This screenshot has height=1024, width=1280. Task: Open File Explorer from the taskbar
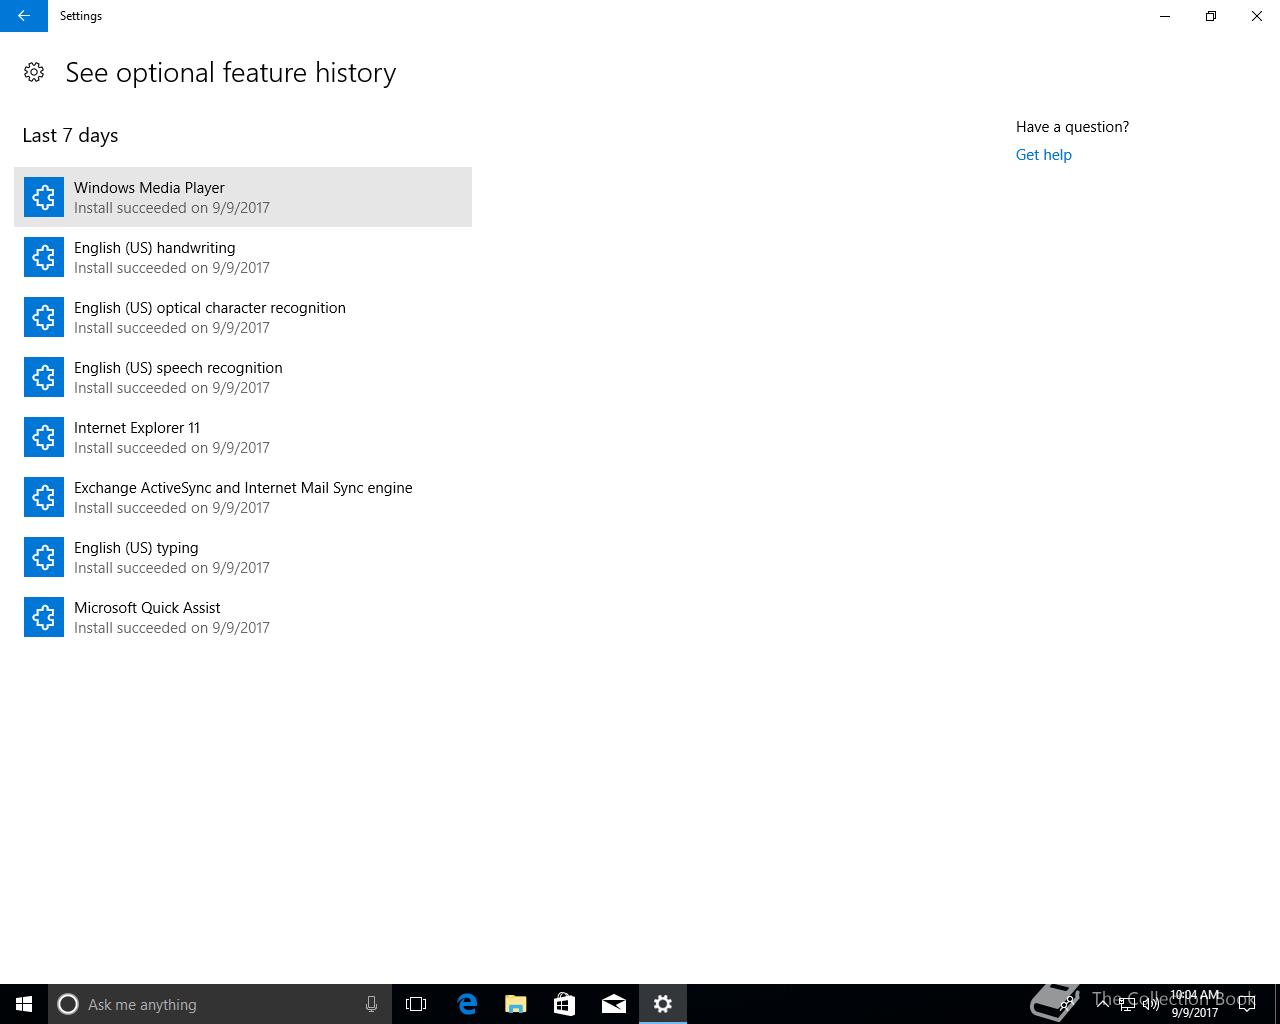point(515,1004)
